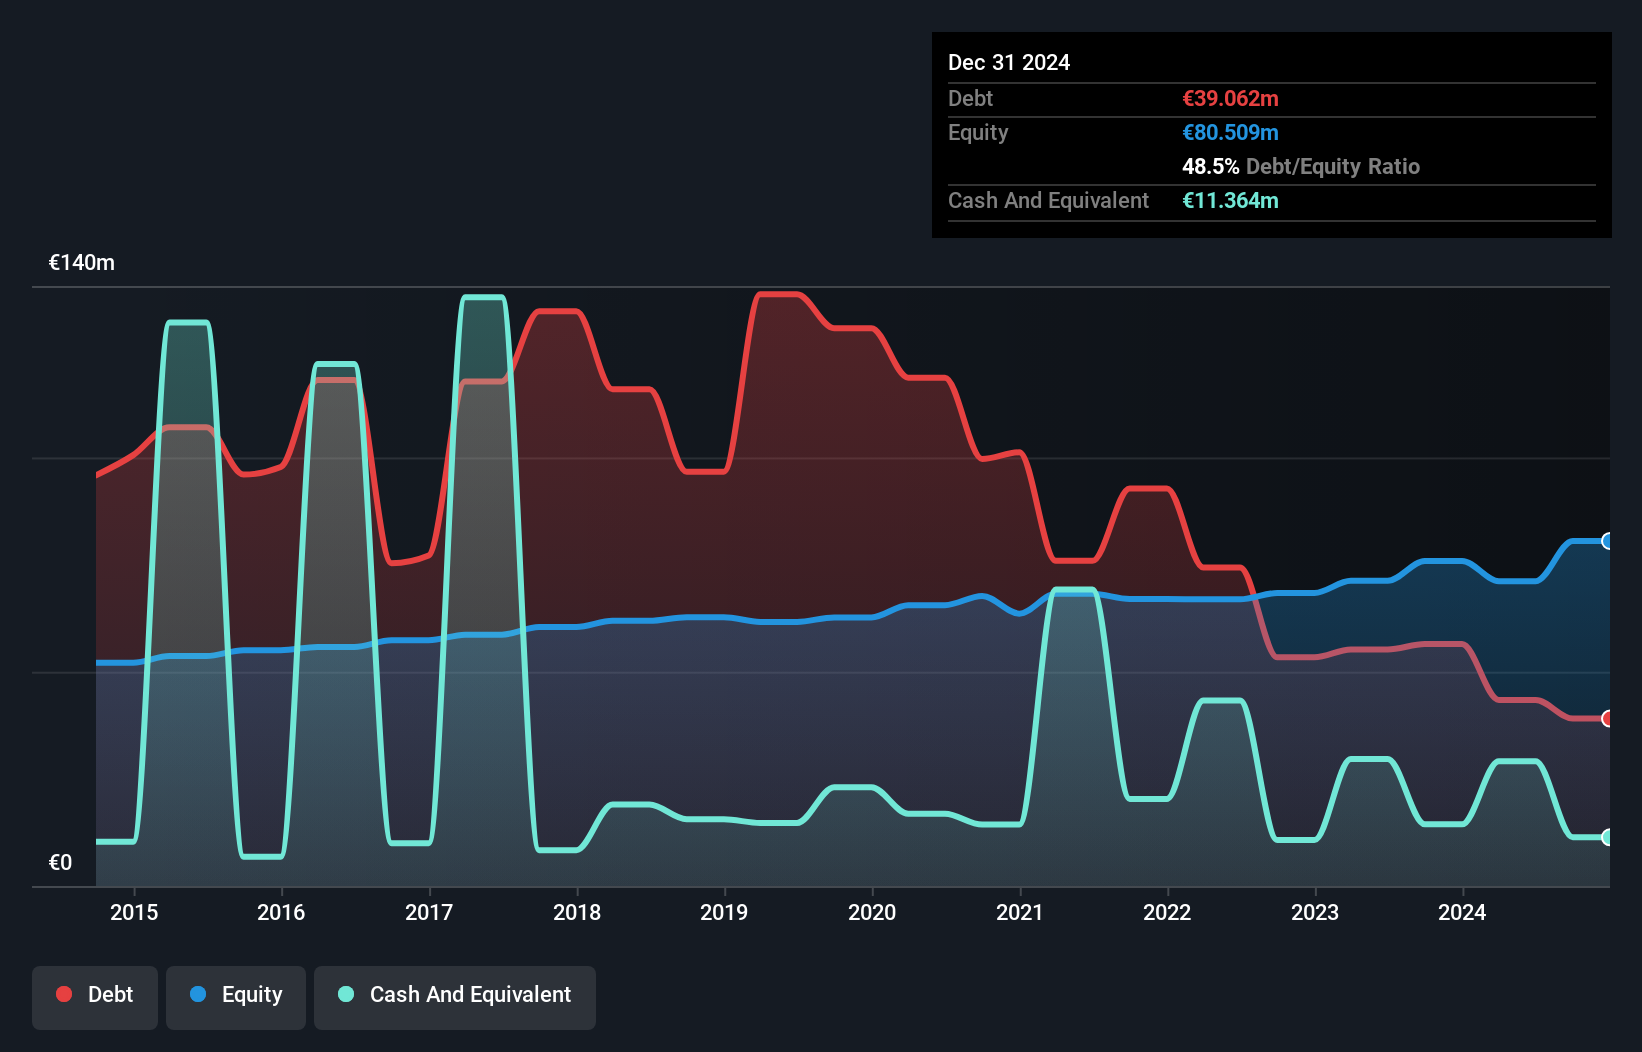
Task: Click the 2019 x-axis label
Action: (724, 912)
